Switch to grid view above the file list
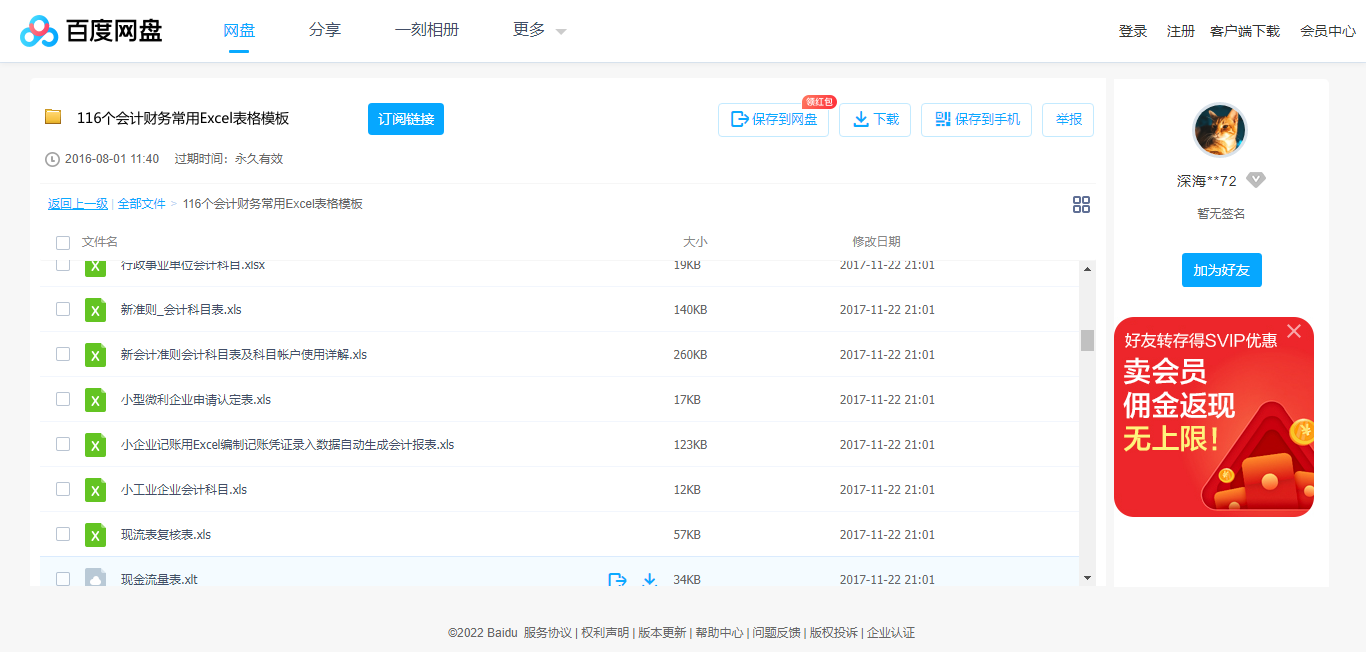The width and height of the screenshot is (1366, 652). (x=1081, y=204)
